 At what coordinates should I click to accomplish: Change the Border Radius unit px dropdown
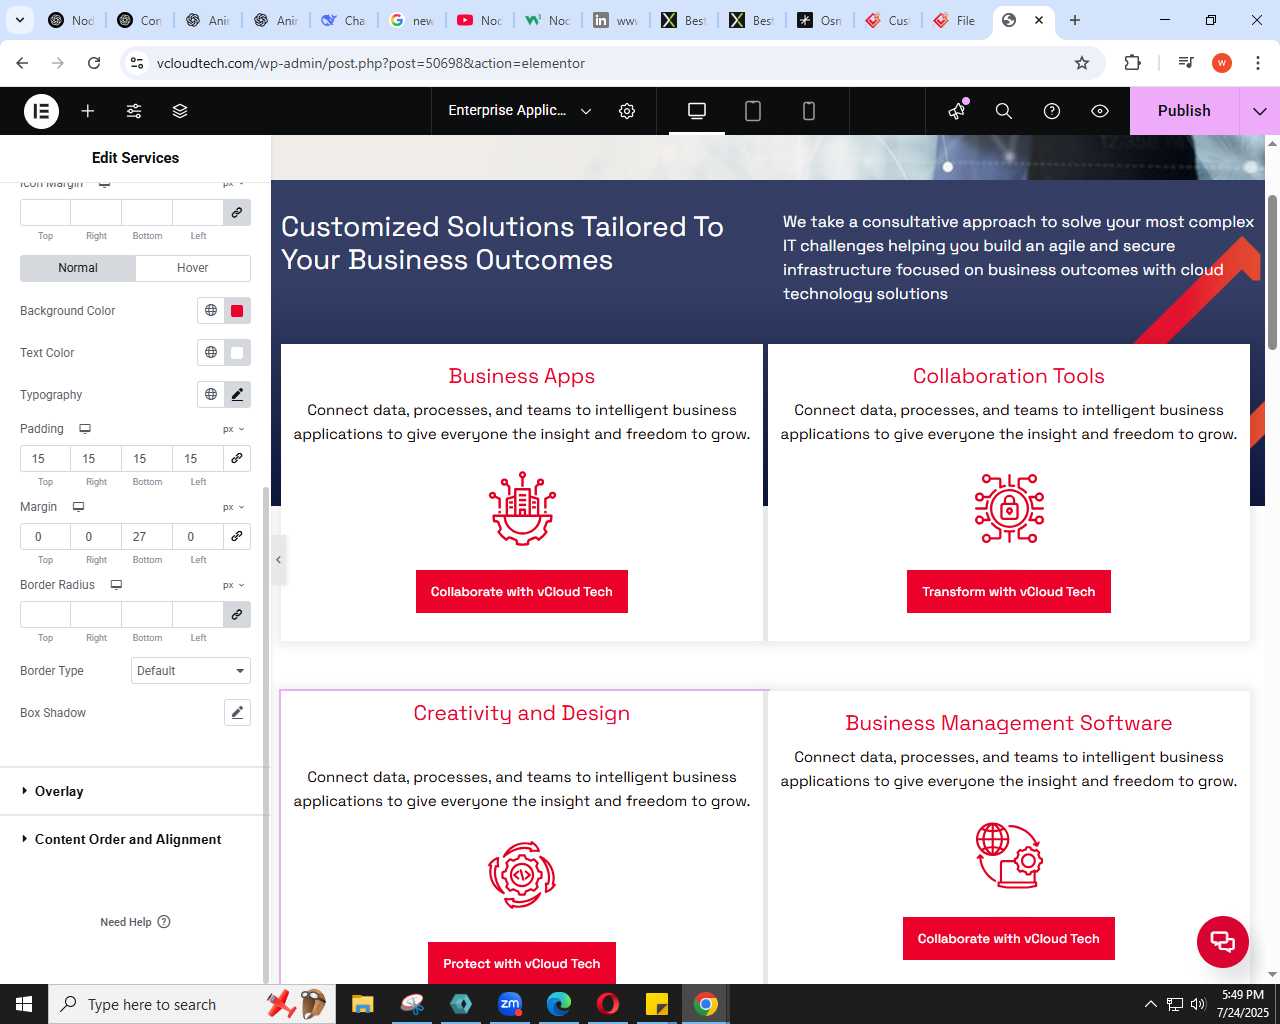coord(234,585)
